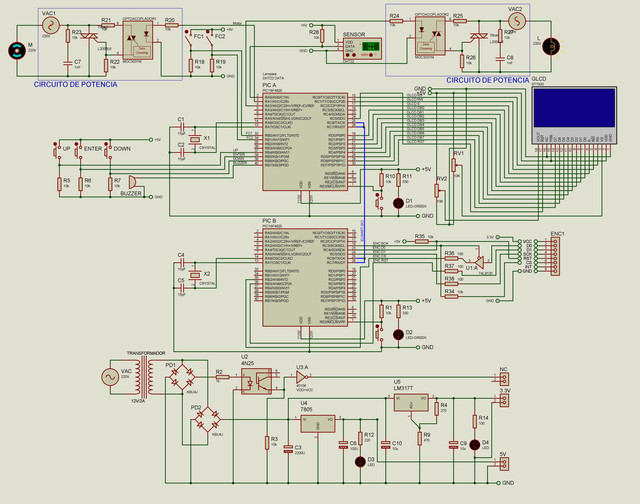
Task: Select the U4 7805 regulator
Action: tap(318, 424)
